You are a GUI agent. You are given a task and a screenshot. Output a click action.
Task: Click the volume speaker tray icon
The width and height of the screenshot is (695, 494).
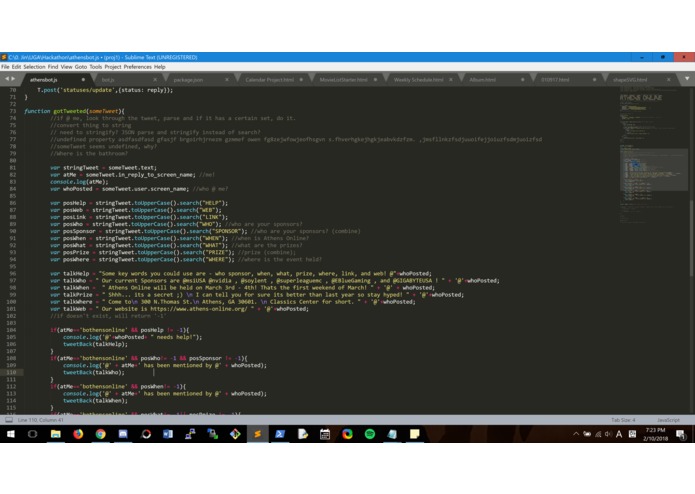[x=608, y=434]
